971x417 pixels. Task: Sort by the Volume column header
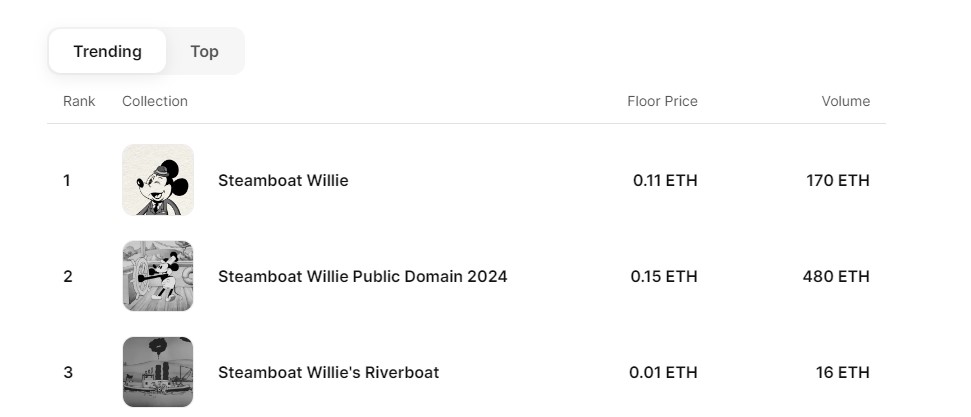[845, 101]
